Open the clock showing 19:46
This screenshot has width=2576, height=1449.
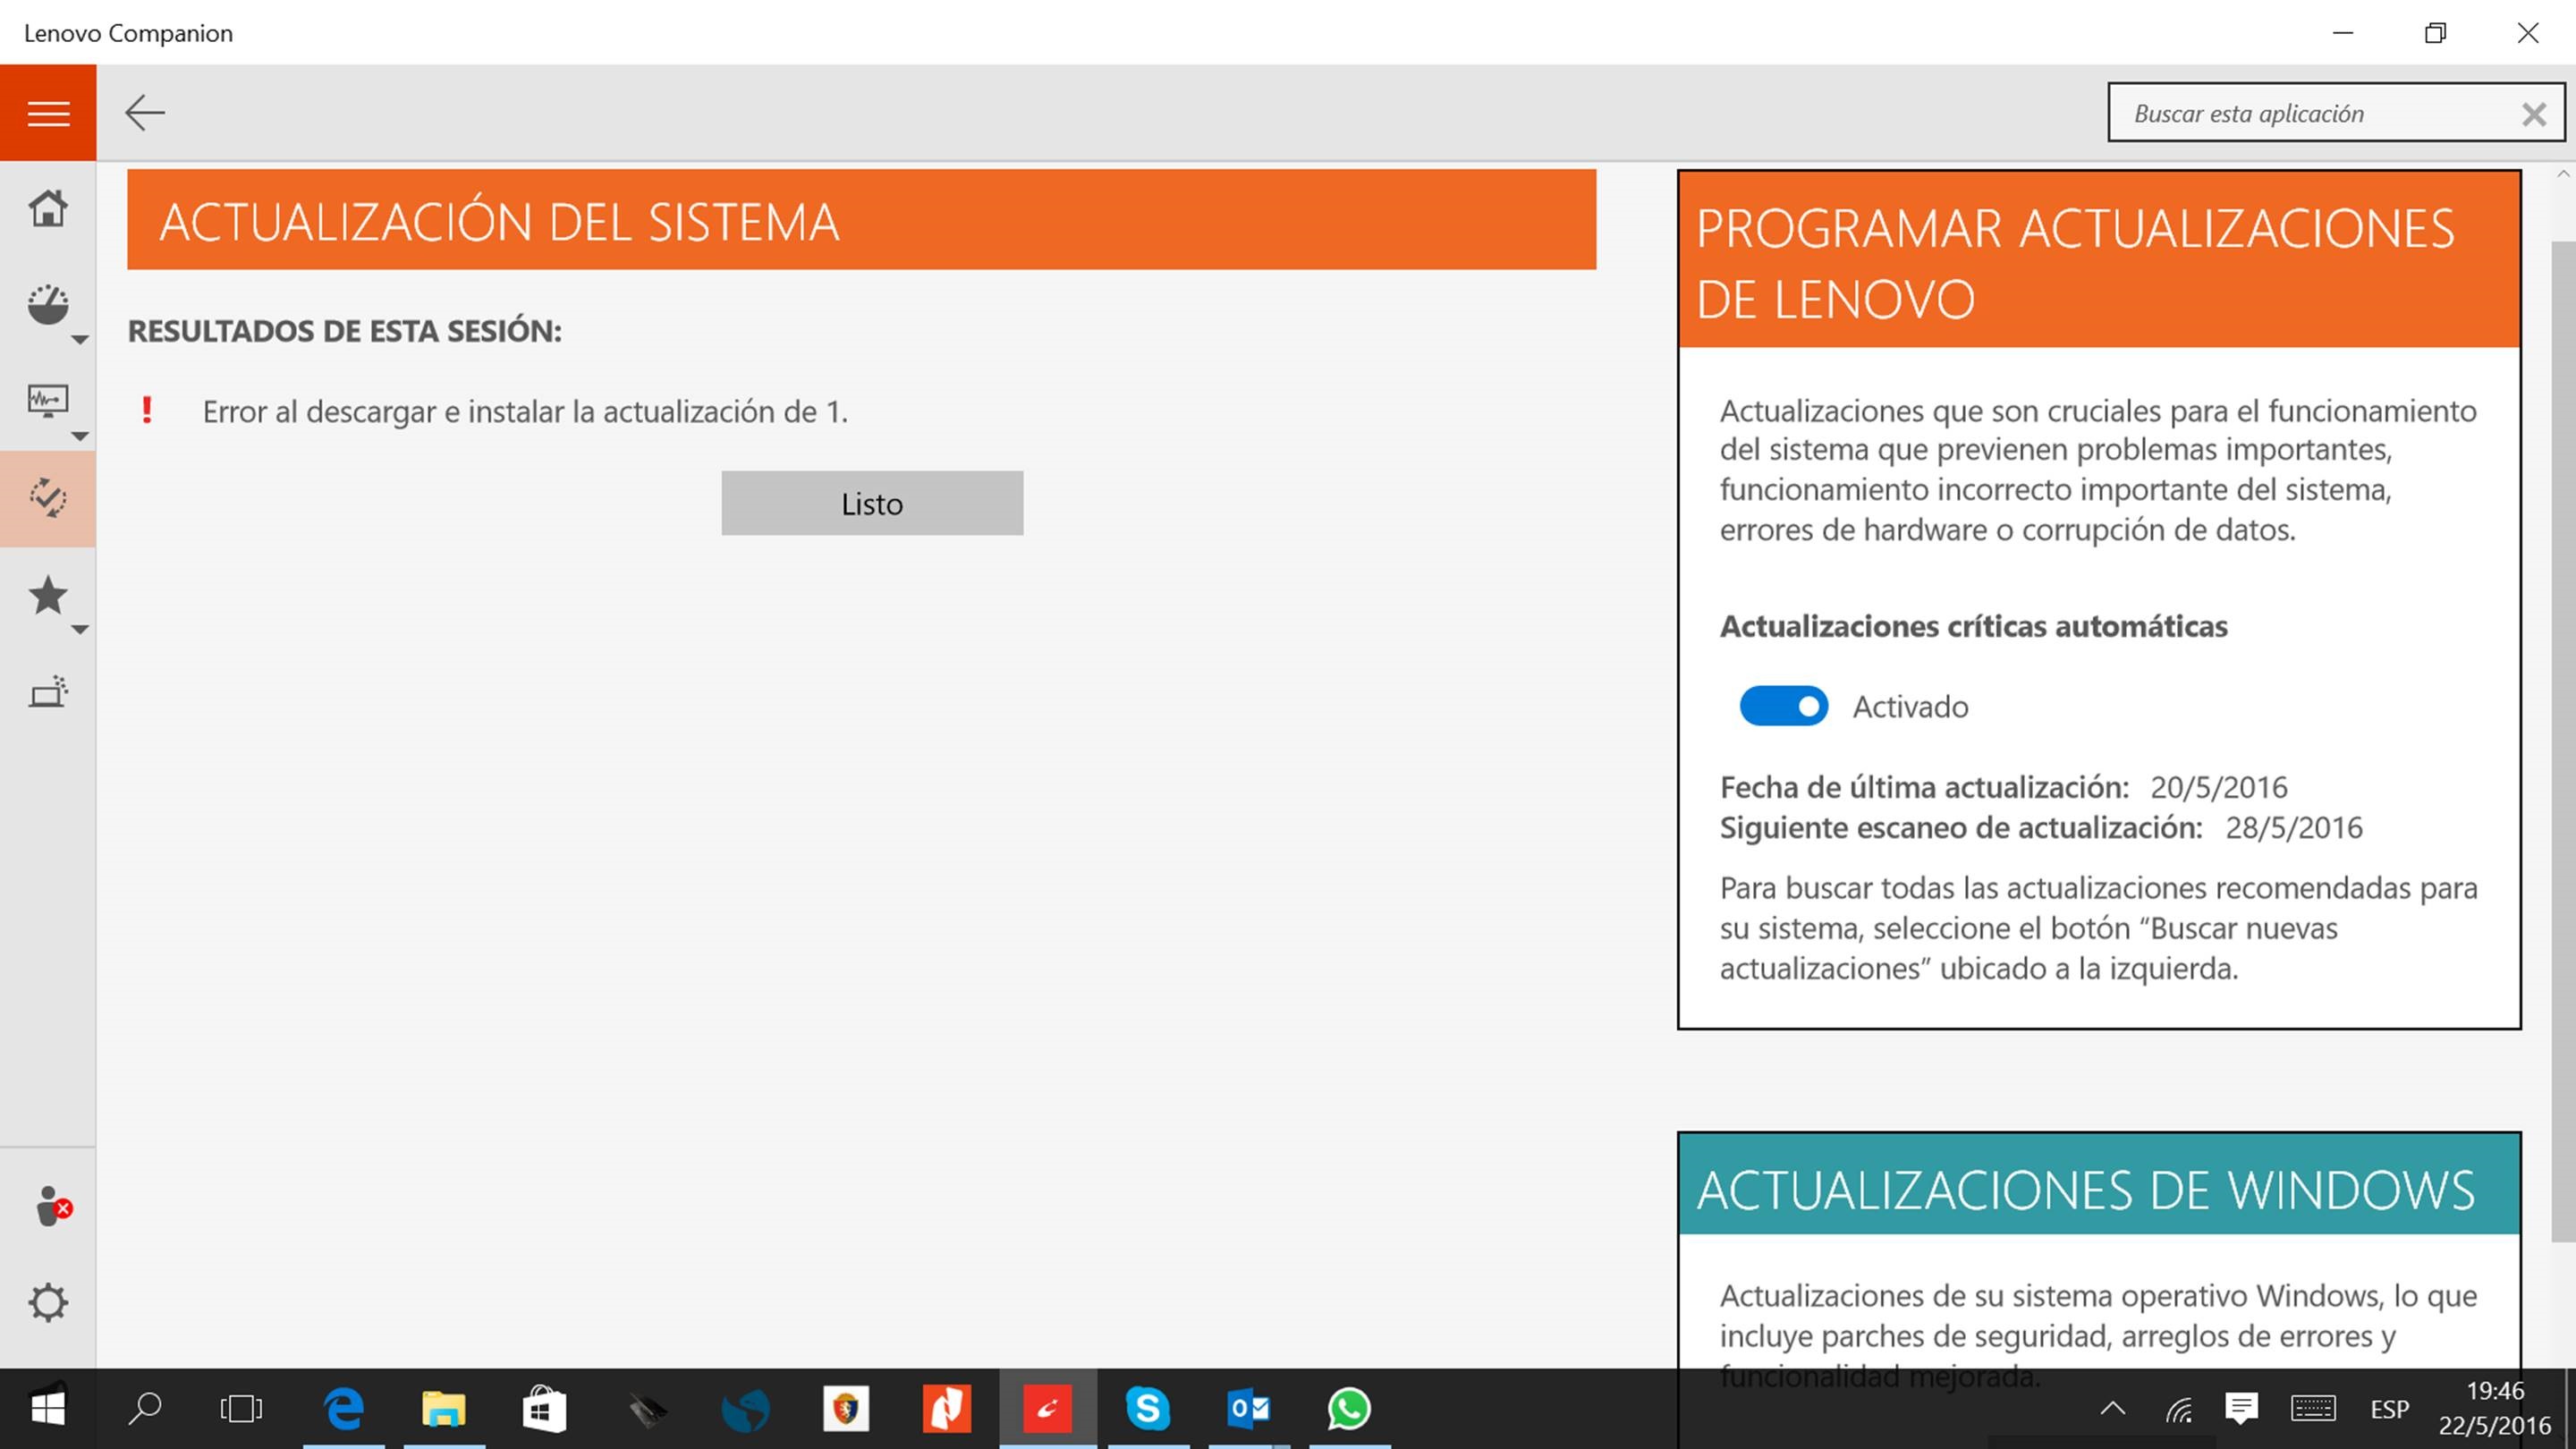[x=2495, y=1409]
